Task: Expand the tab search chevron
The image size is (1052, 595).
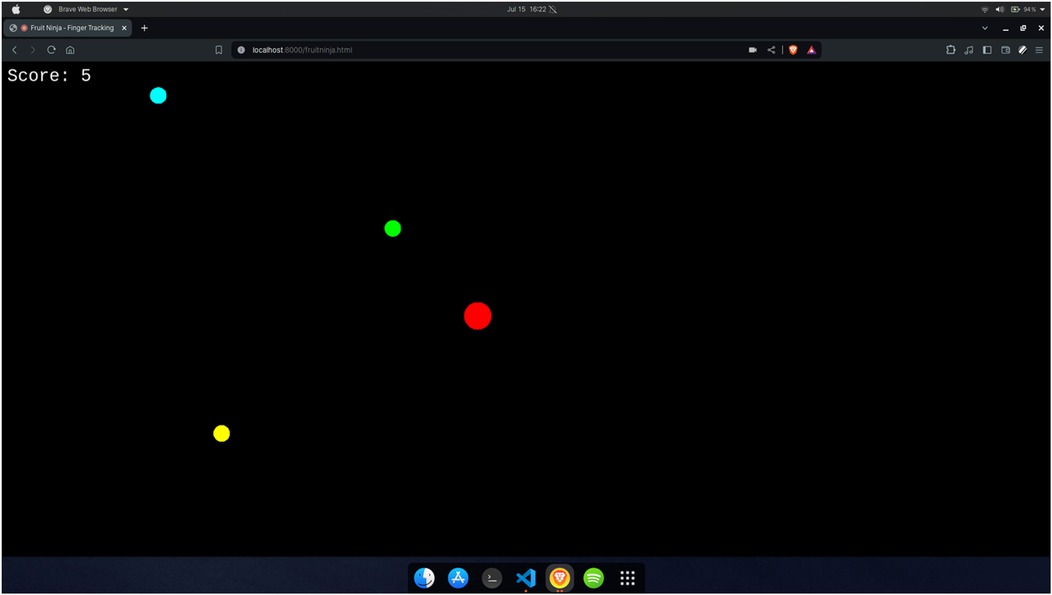Action: [985, 28]
